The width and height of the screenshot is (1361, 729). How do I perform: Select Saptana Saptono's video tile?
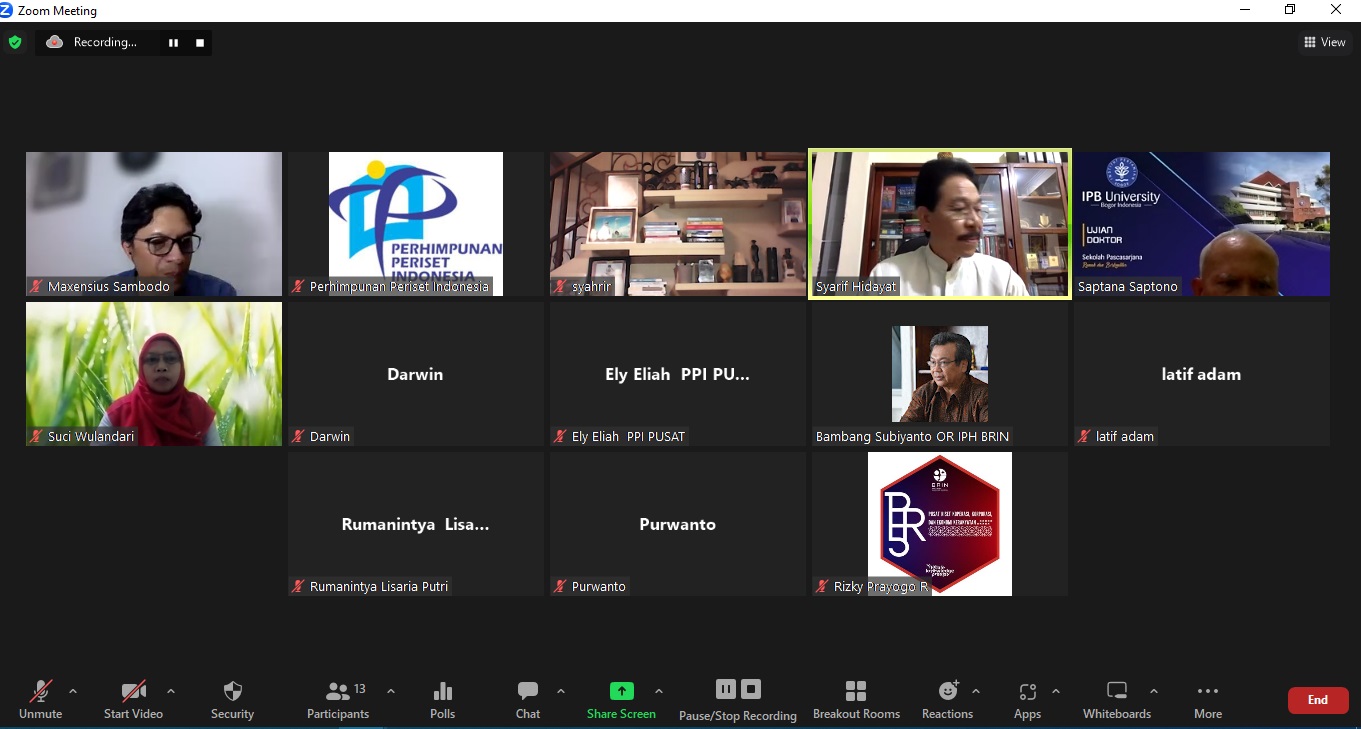click(1202, 224)
